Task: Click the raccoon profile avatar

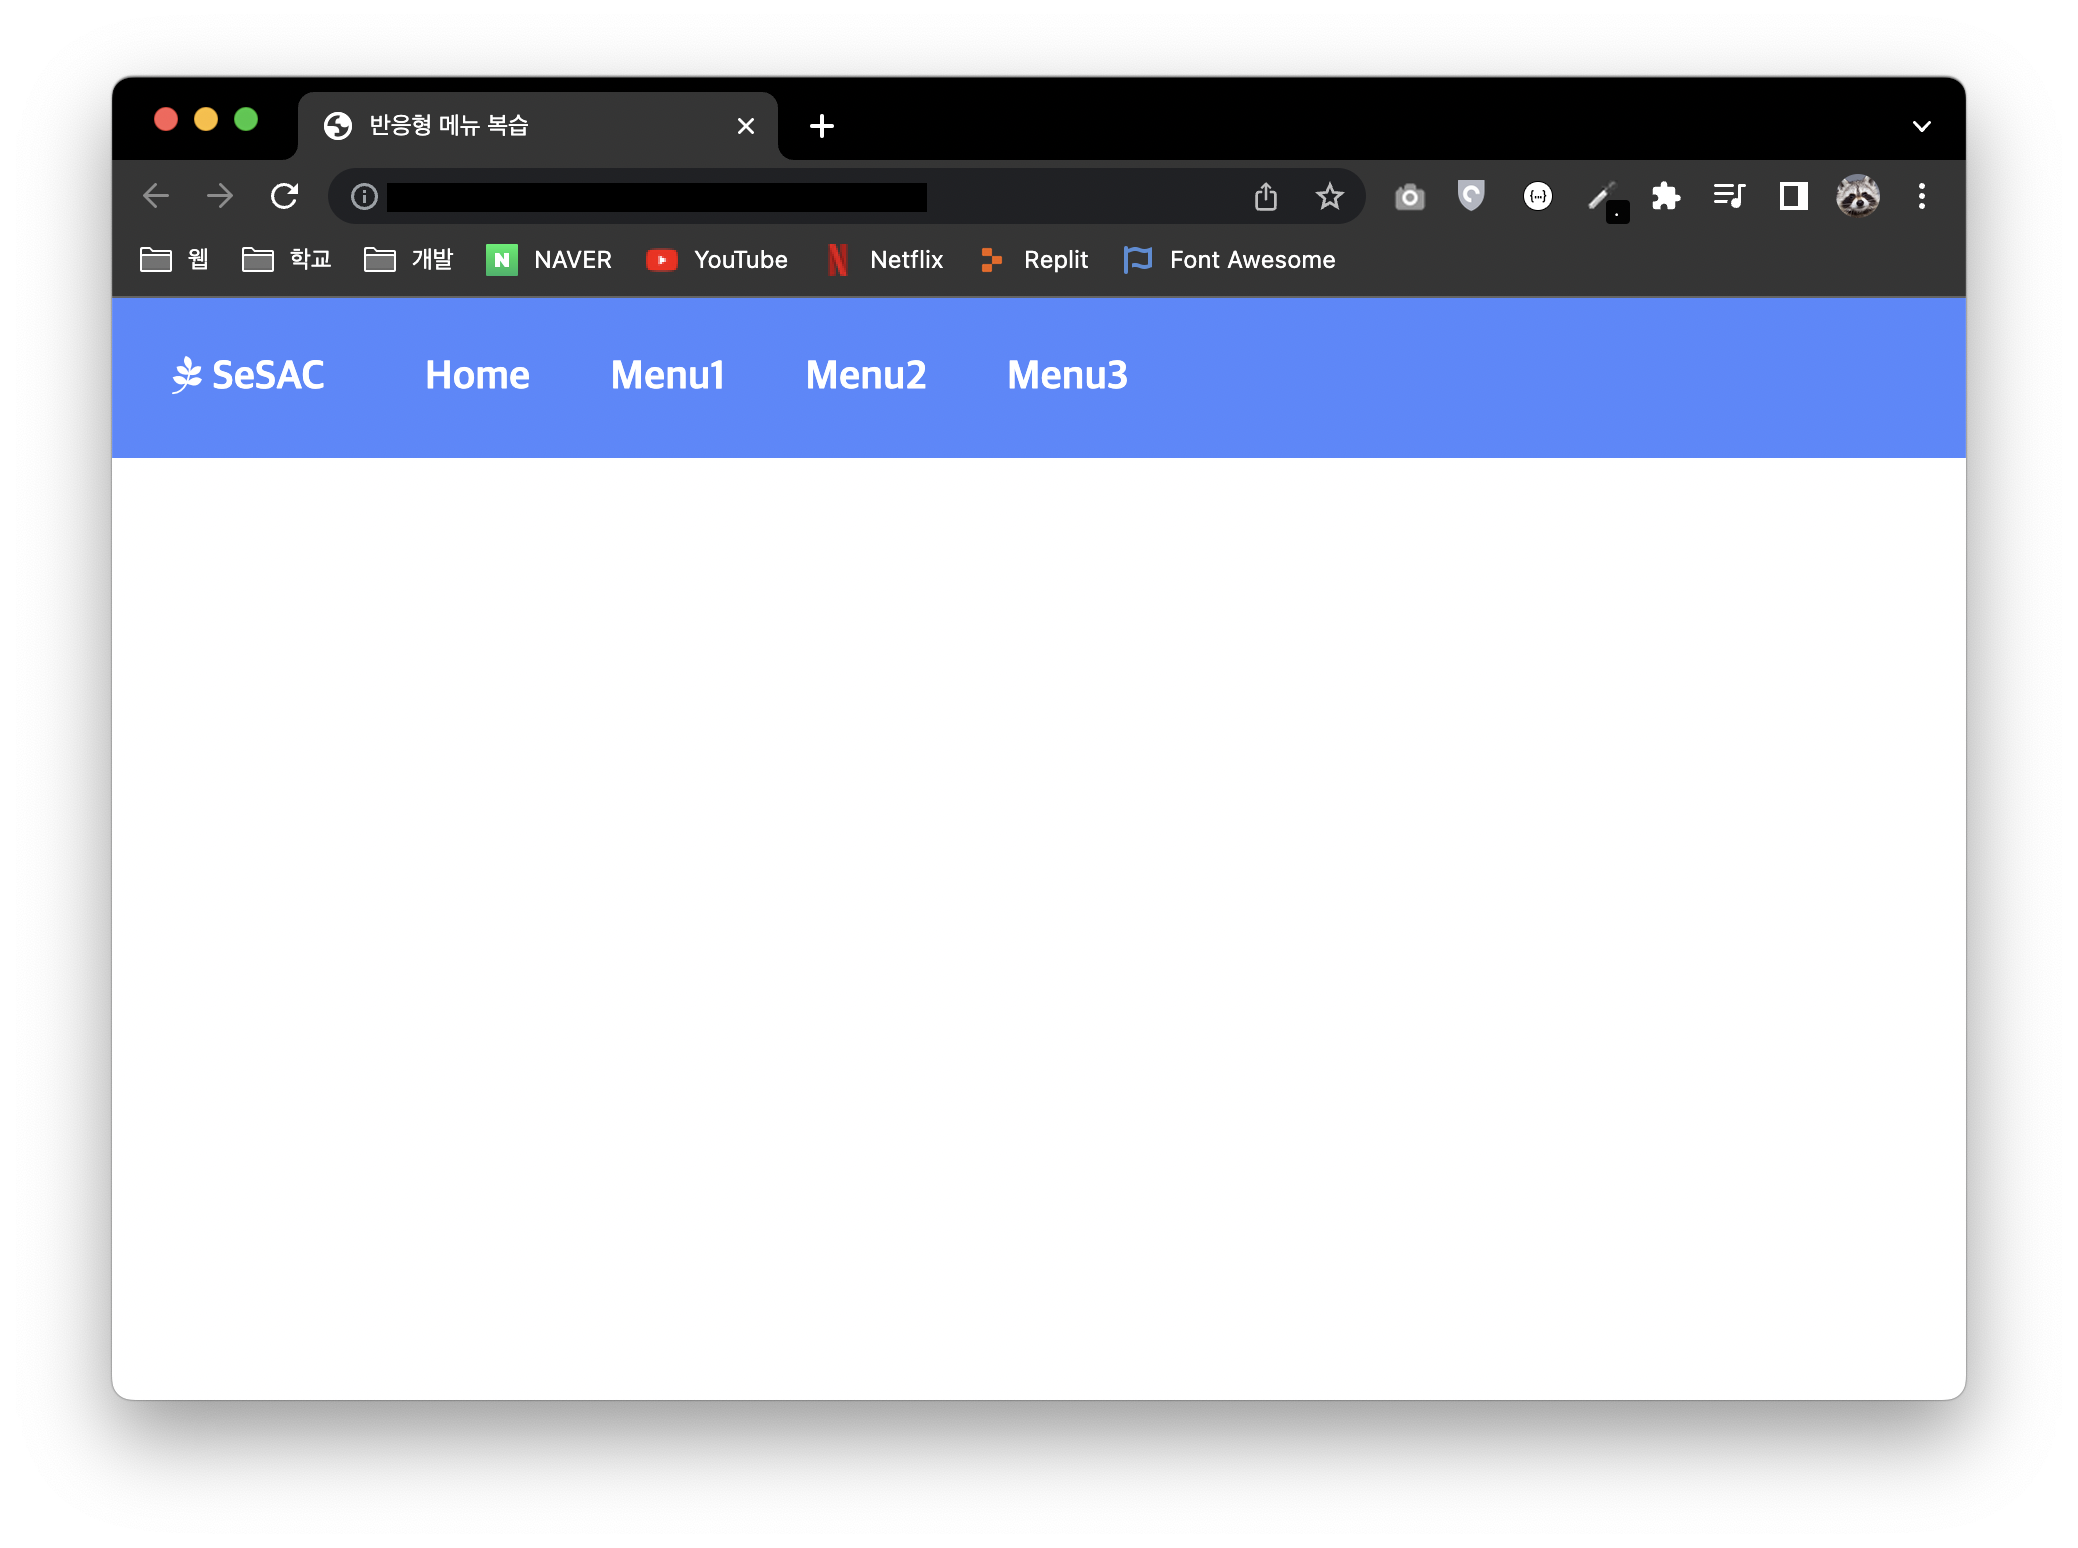Action: [1857, 196]
